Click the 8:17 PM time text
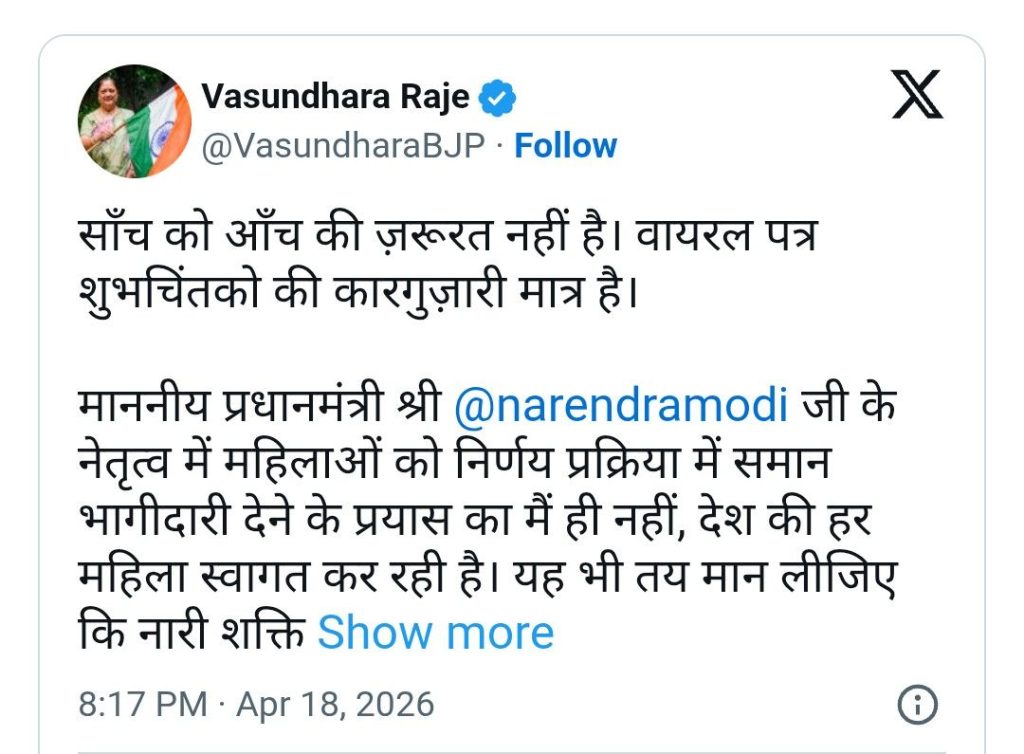The width and height of the screenshot is (1024, 754). pyautogui.click(x=142, y=704)
